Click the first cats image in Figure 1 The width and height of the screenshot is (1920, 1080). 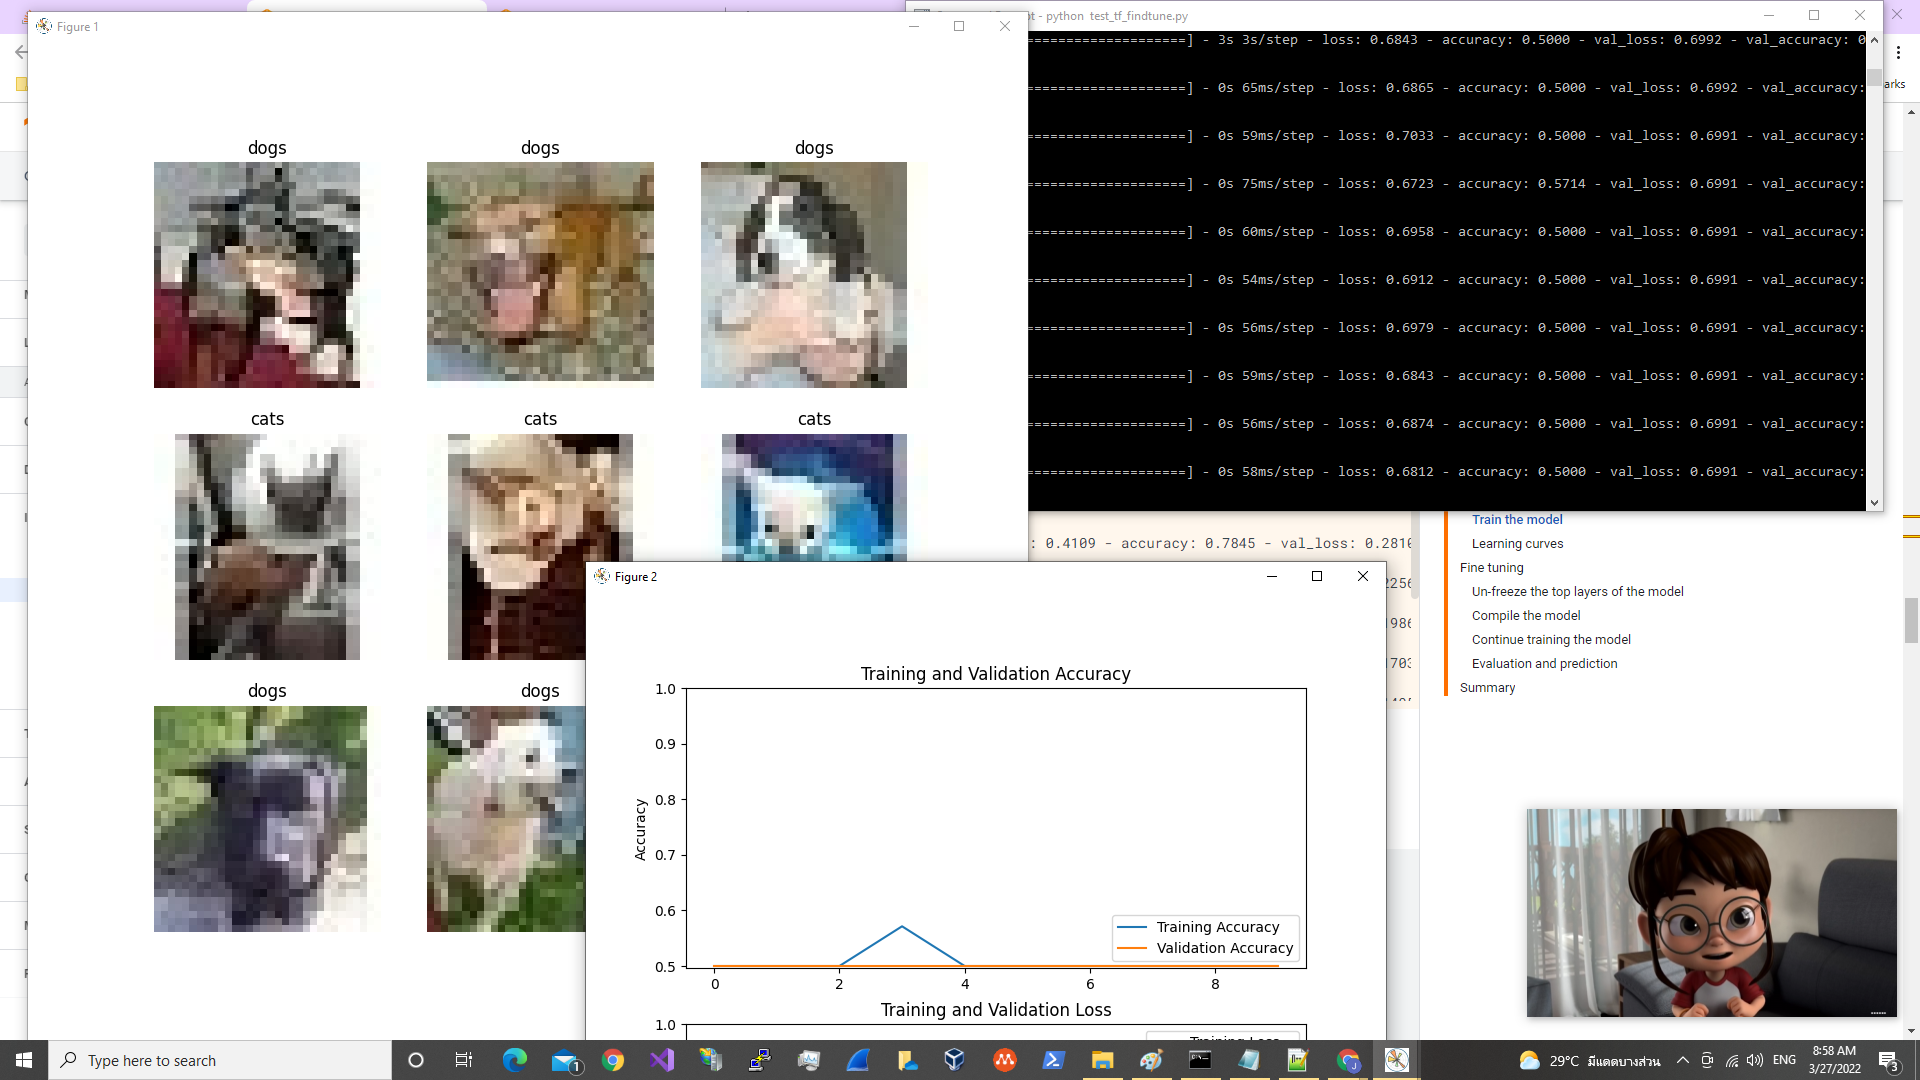pyautogui.click(x=267, y=547)
